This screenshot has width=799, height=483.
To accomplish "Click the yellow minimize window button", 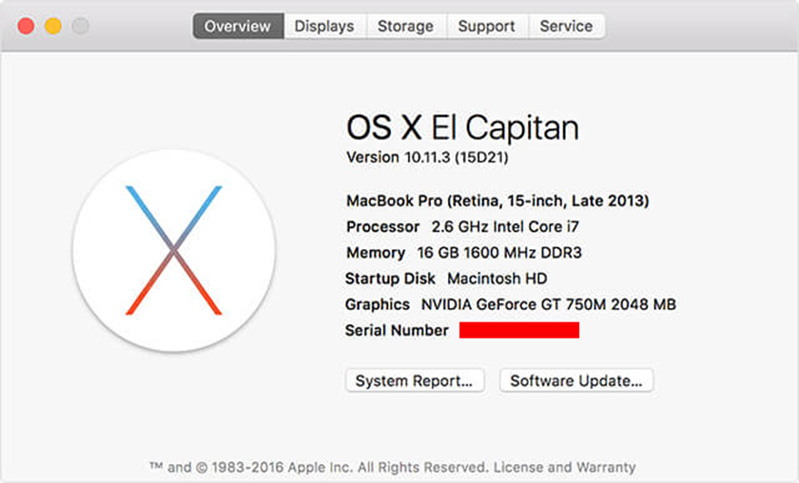I will pyautogui.click(x=53, y=26).
